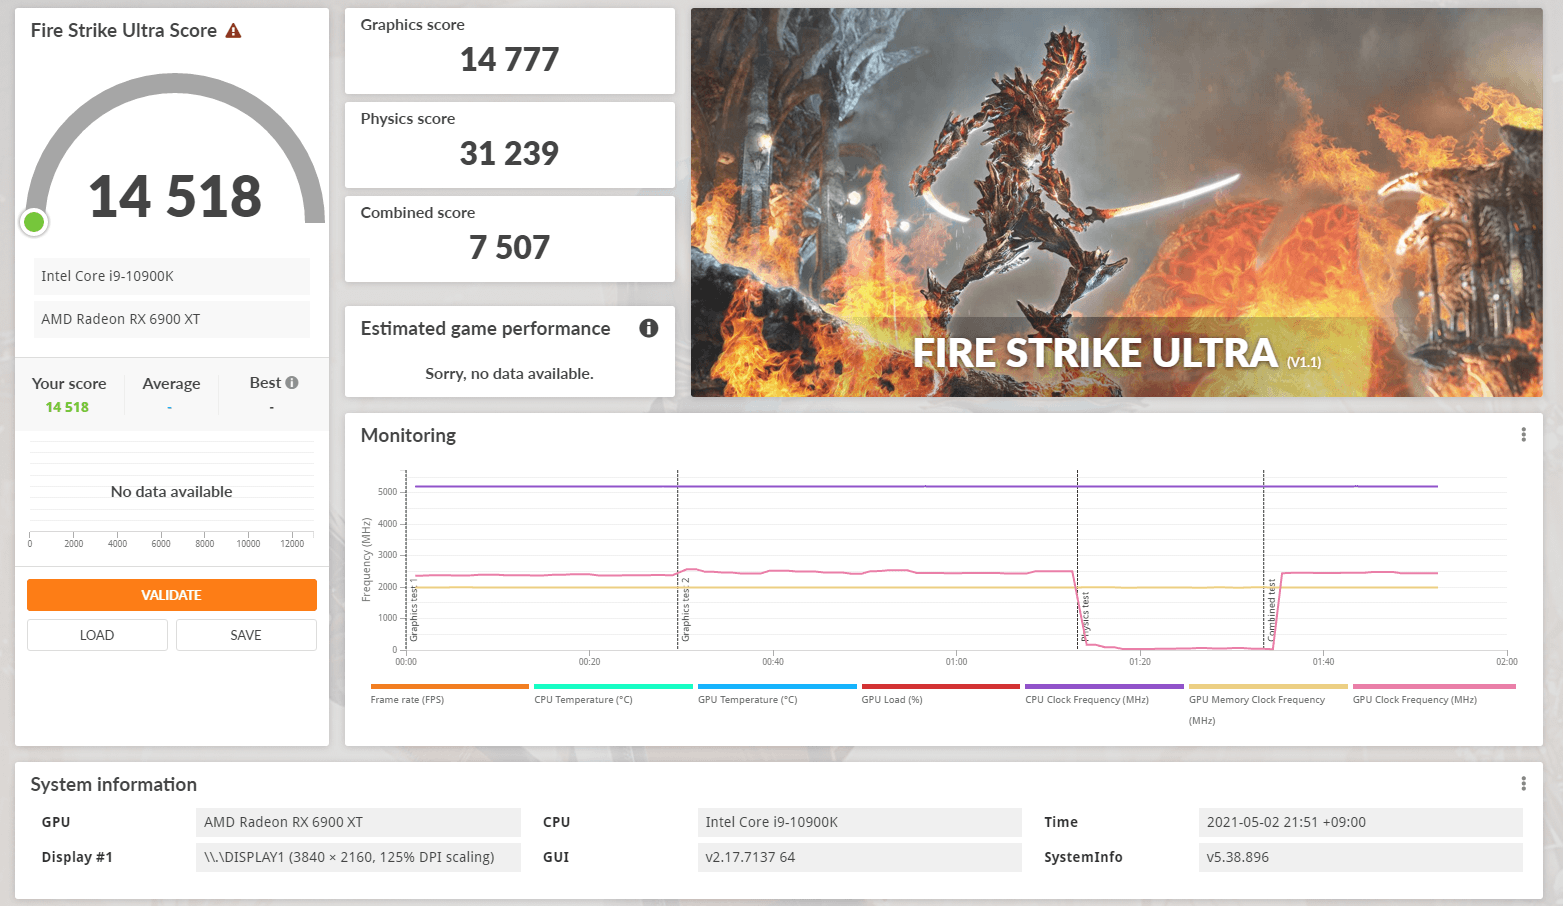
Task: Open the Monitoring panel three-dot menu
Action: tap(1523, 435)
